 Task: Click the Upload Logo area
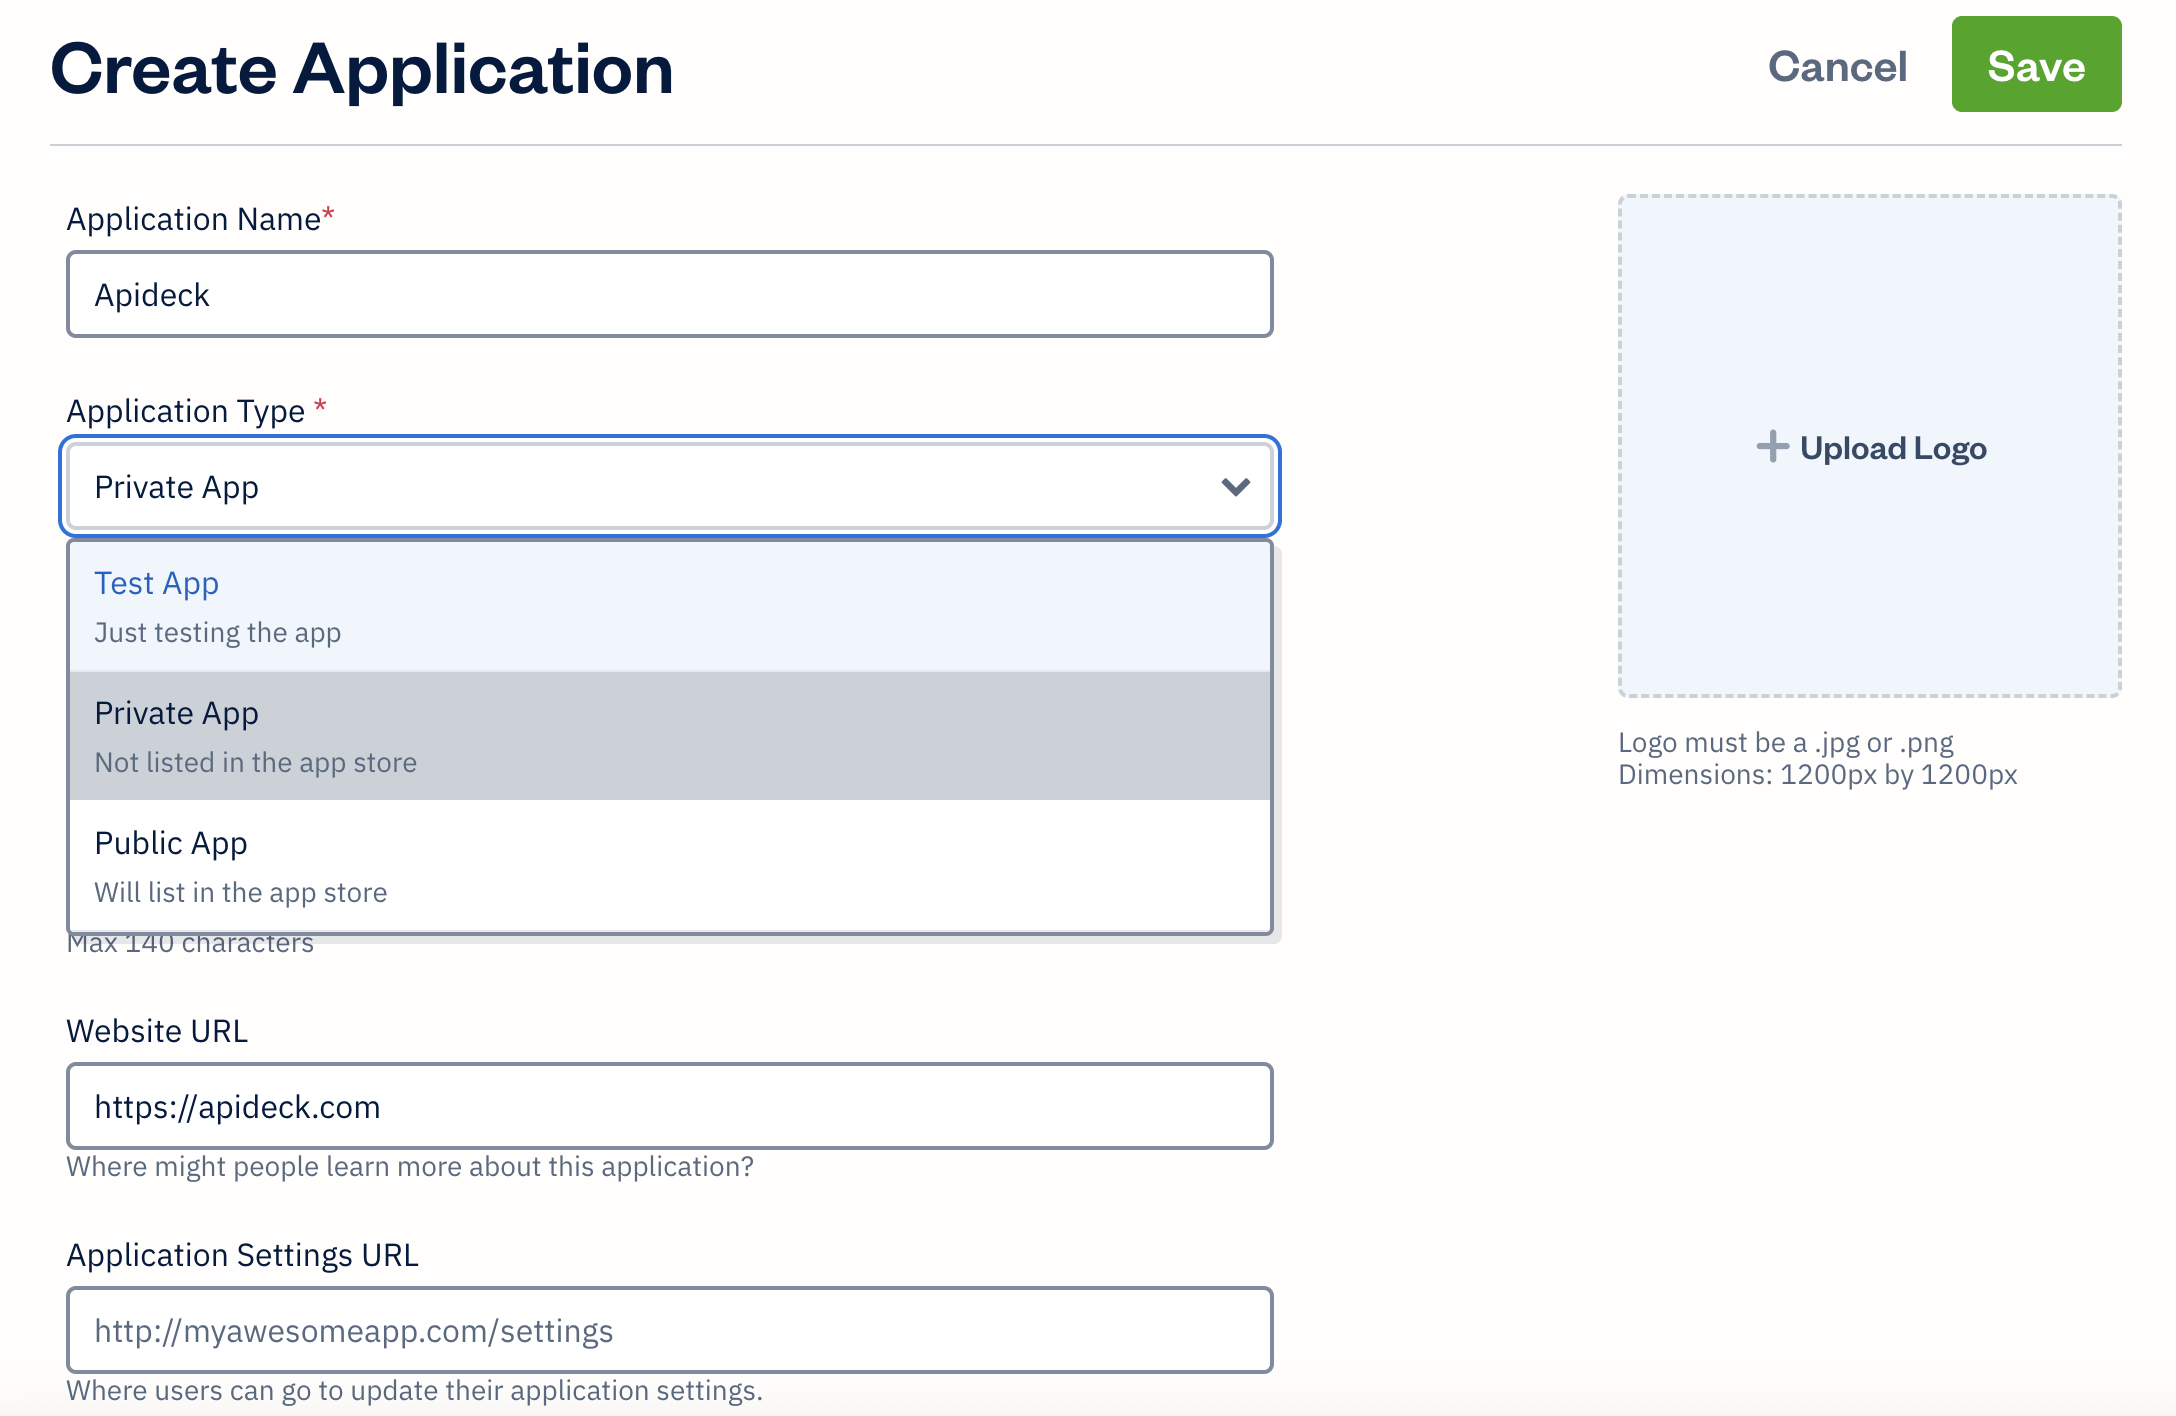1870,447
